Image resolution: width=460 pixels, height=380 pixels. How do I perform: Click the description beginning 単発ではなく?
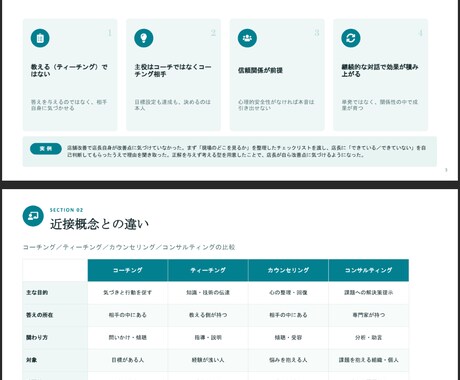[379, 105]
